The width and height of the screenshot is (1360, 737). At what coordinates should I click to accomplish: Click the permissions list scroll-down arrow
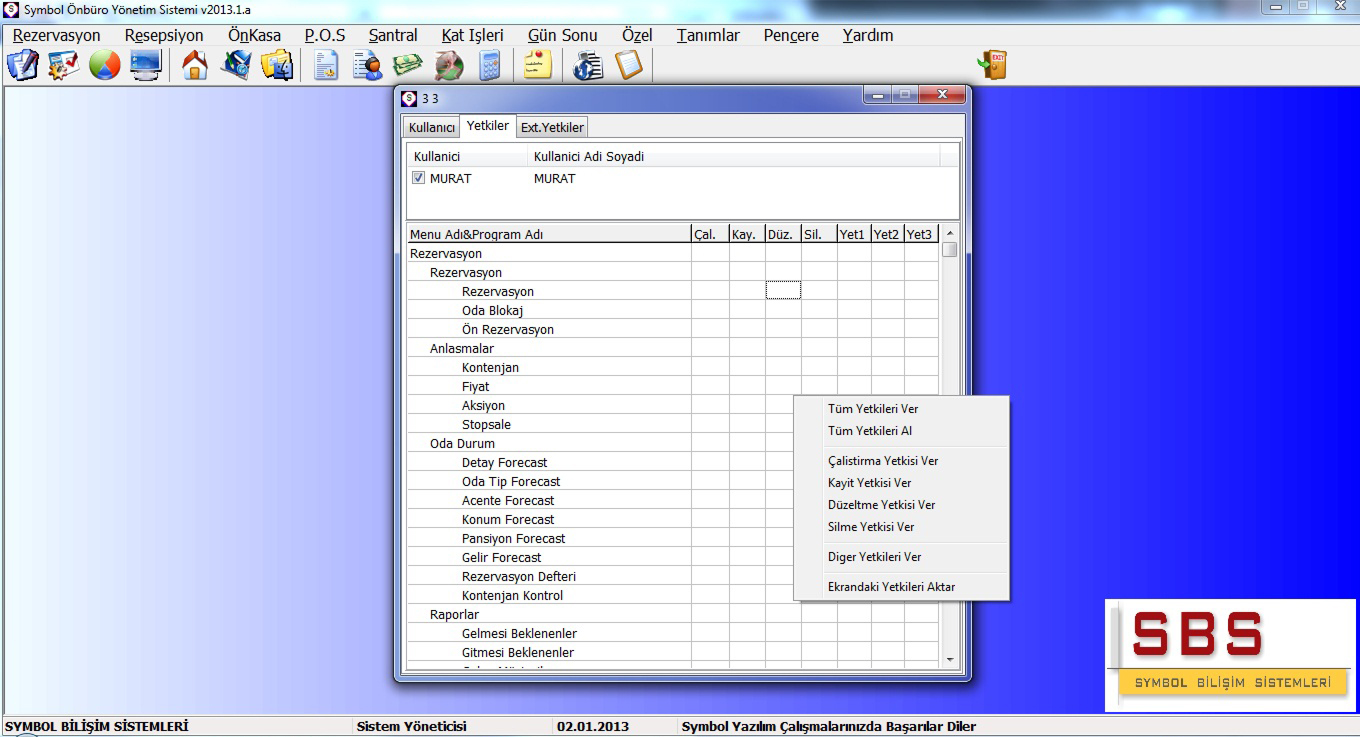(x=950, y=661)
